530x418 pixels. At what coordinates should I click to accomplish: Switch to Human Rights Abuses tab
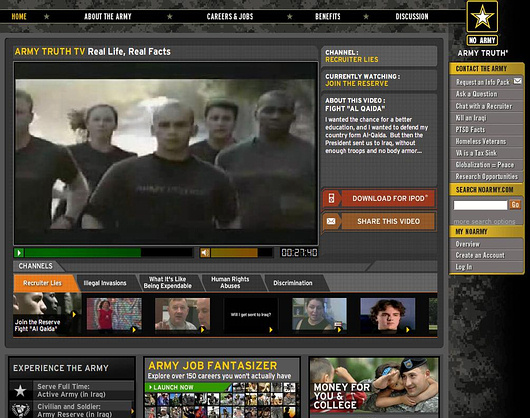tap(230, 282)
